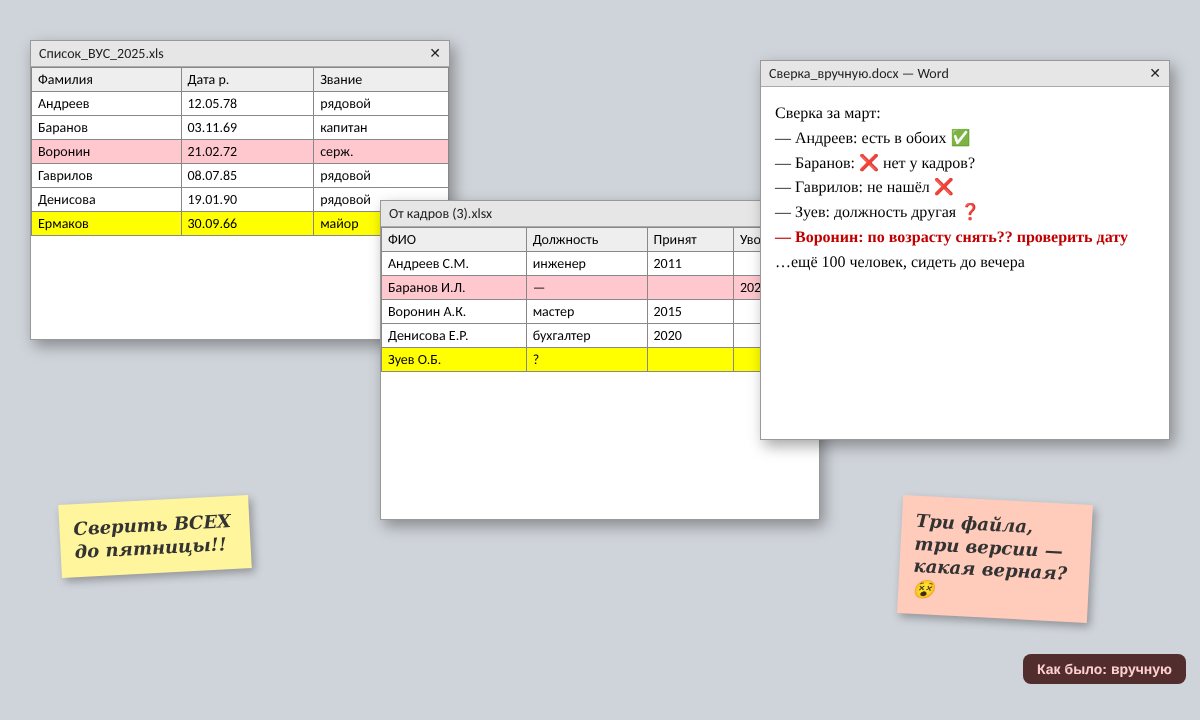Select the 'Принят' column header
Image resolution: width=1200 pixels, height=720 pixels.
tap(690, 240)
